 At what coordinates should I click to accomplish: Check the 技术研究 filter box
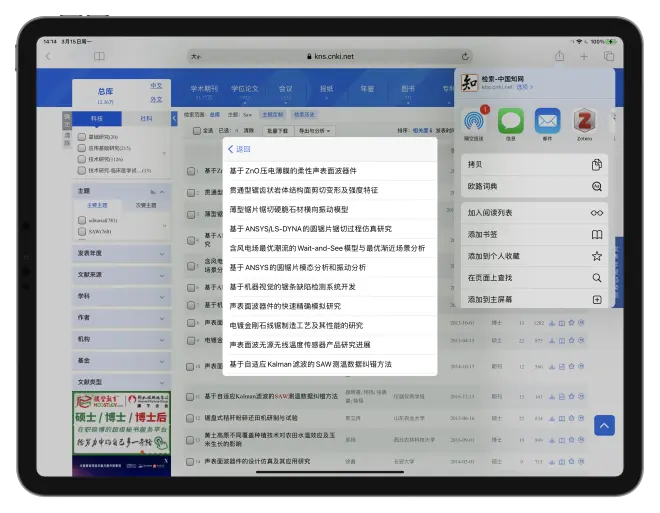pos(82,159)
